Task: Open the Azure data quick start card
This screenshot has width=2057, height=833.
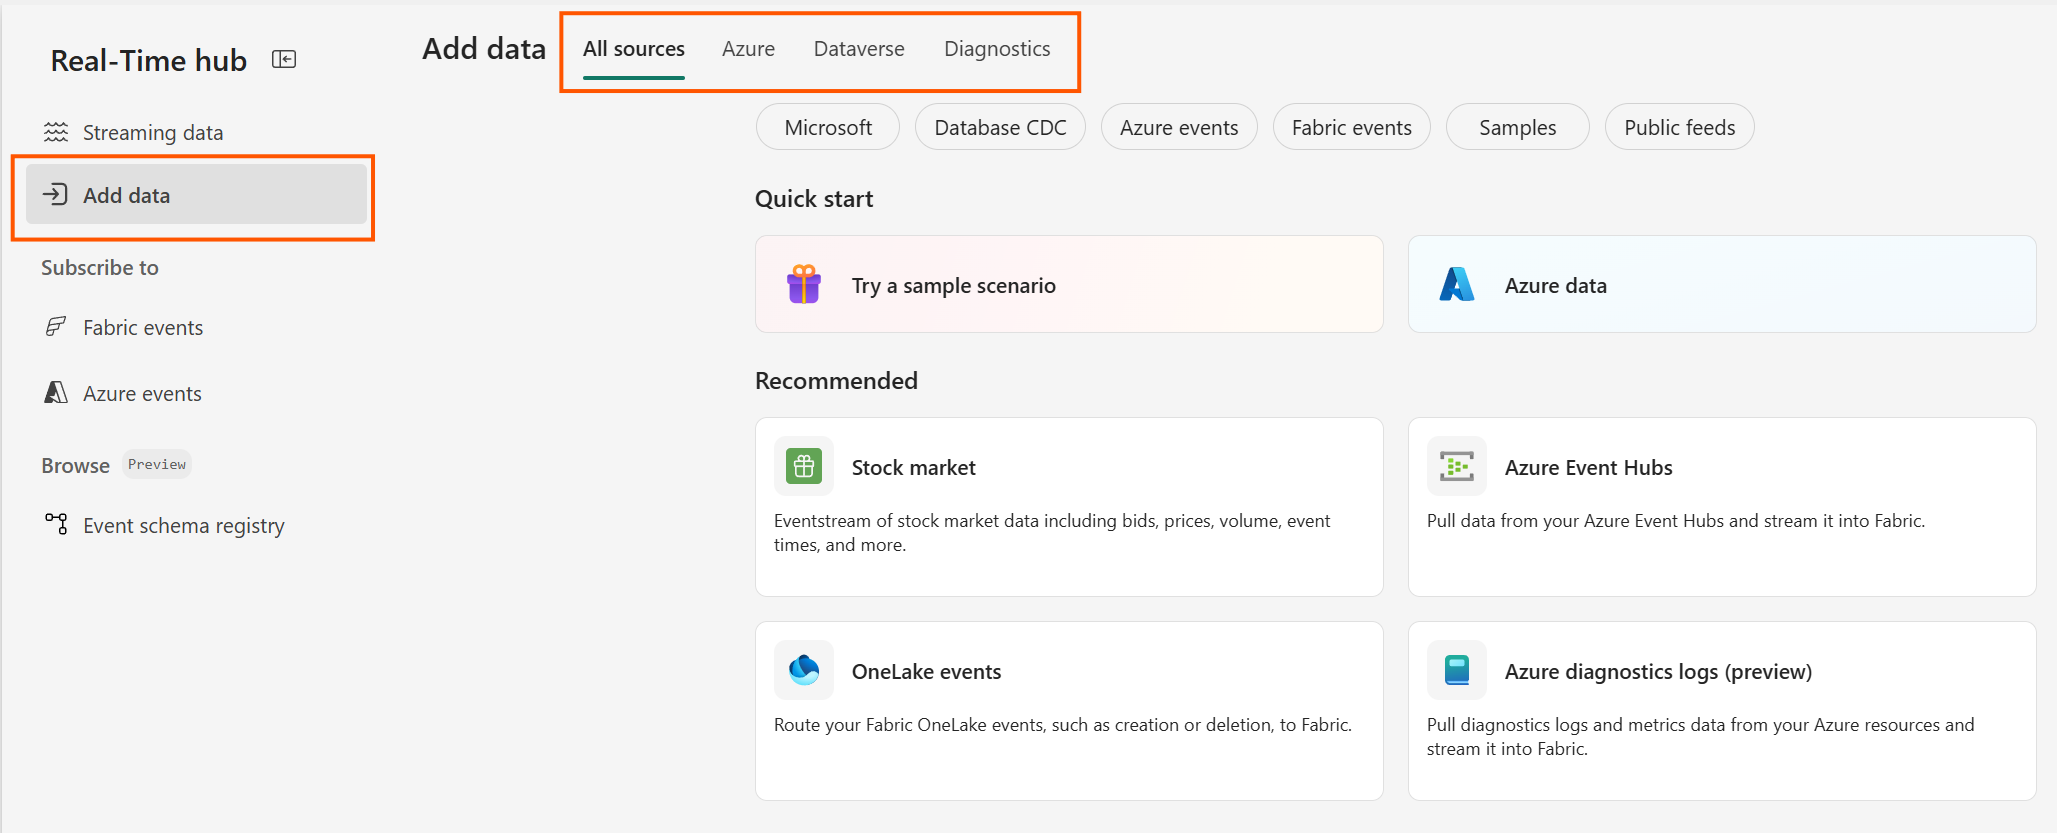Action: pos(1722,284)
